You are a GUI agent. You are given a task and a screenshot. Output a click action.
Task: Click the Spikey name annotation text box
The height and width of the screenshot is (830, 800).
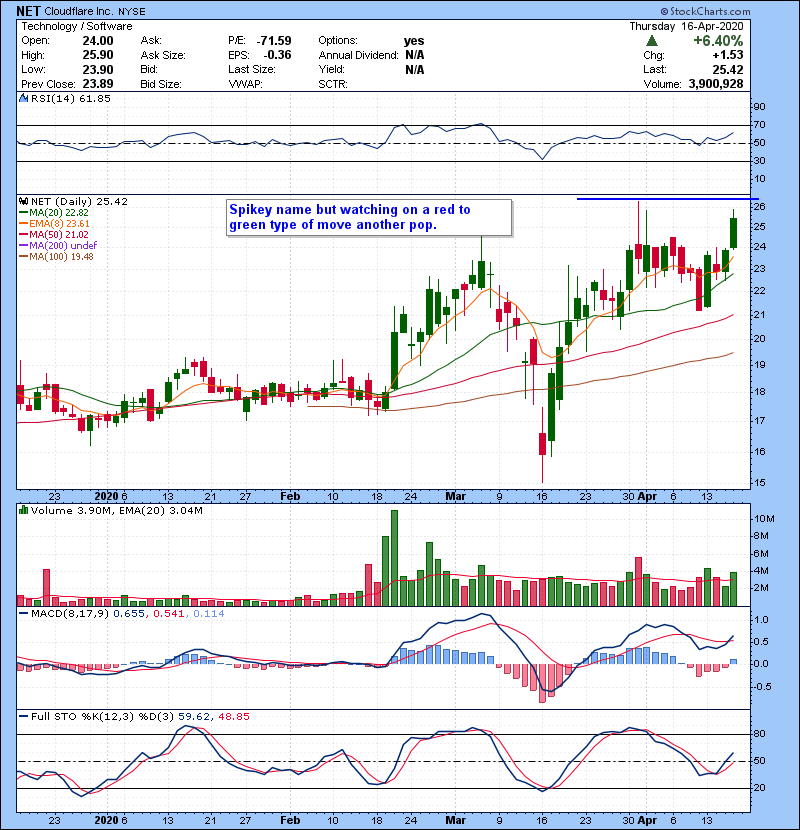click(x=369, y=218)
